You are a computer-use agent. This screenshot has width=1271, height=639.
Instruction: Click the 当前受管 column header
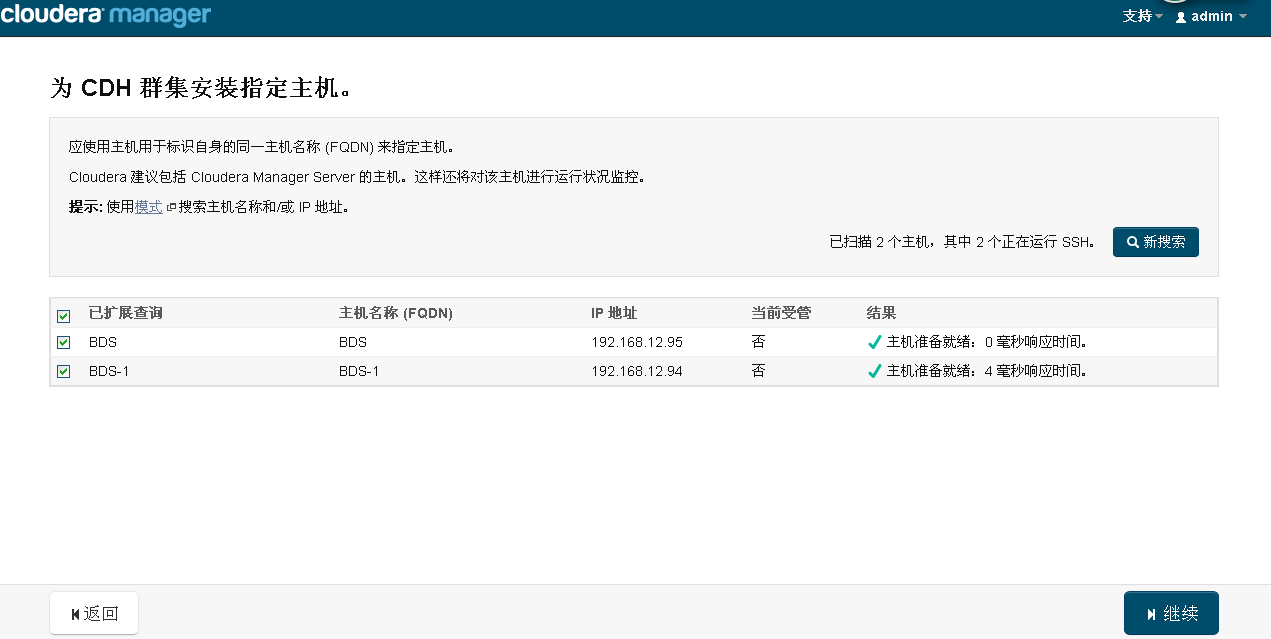pos(781,313)
